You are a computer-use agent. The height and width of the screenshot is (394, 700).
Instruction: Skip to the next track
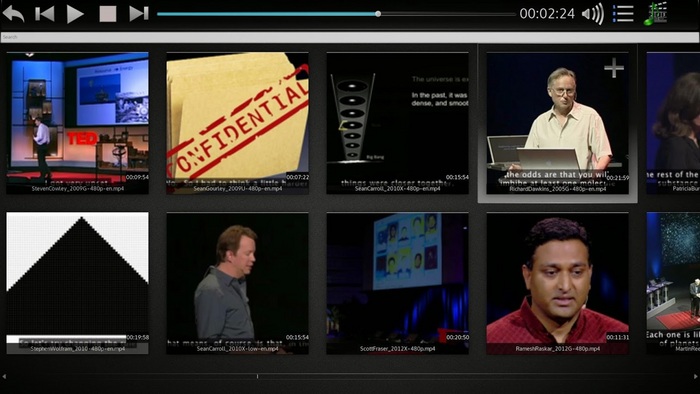pos(139,14)
